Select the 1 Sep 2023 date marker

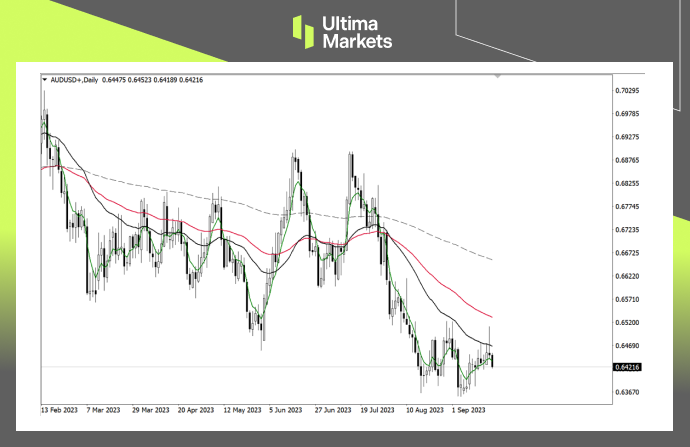(468, 409)
